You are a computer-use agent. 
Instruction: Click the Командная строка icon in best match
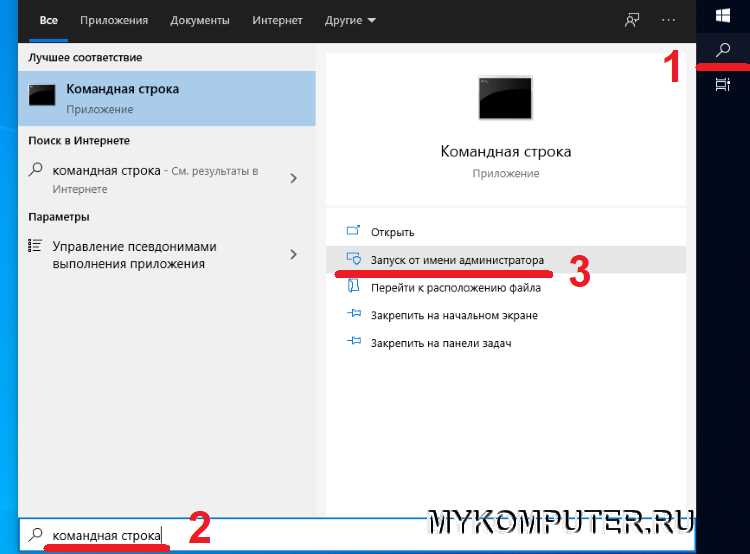pos(42,95)
